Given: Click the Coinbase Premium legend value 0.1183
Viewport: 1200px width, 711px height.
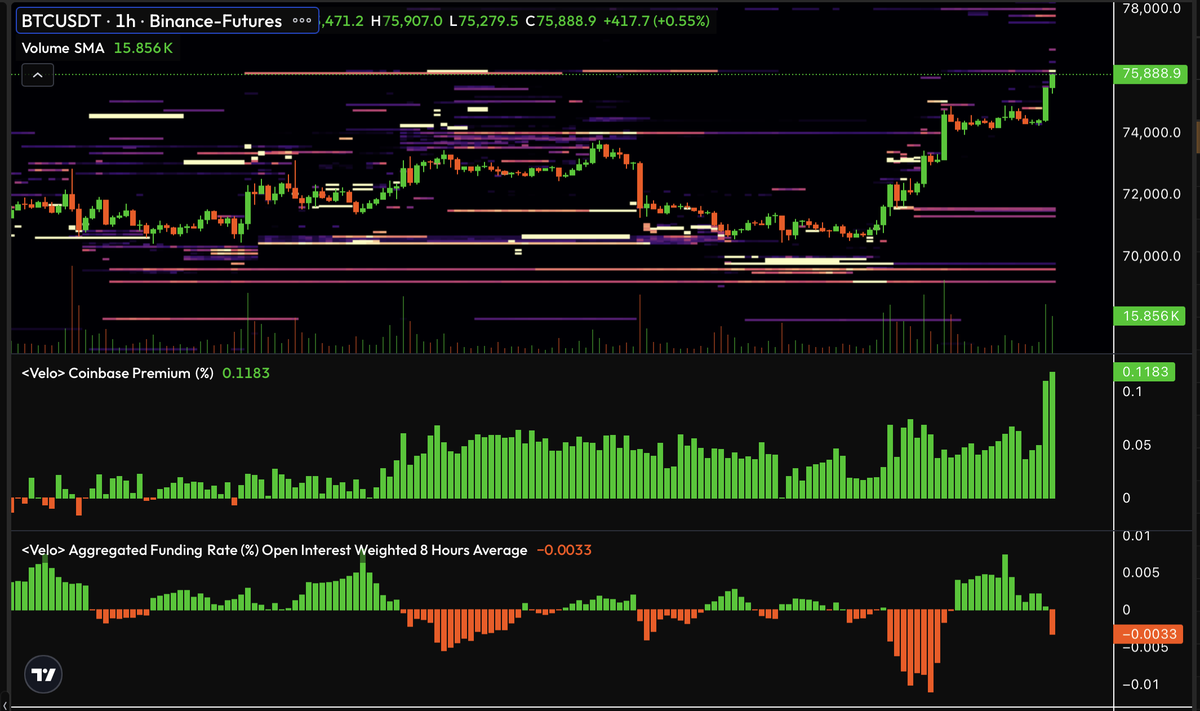Looking at the screenshot, I should click(246, 372).
